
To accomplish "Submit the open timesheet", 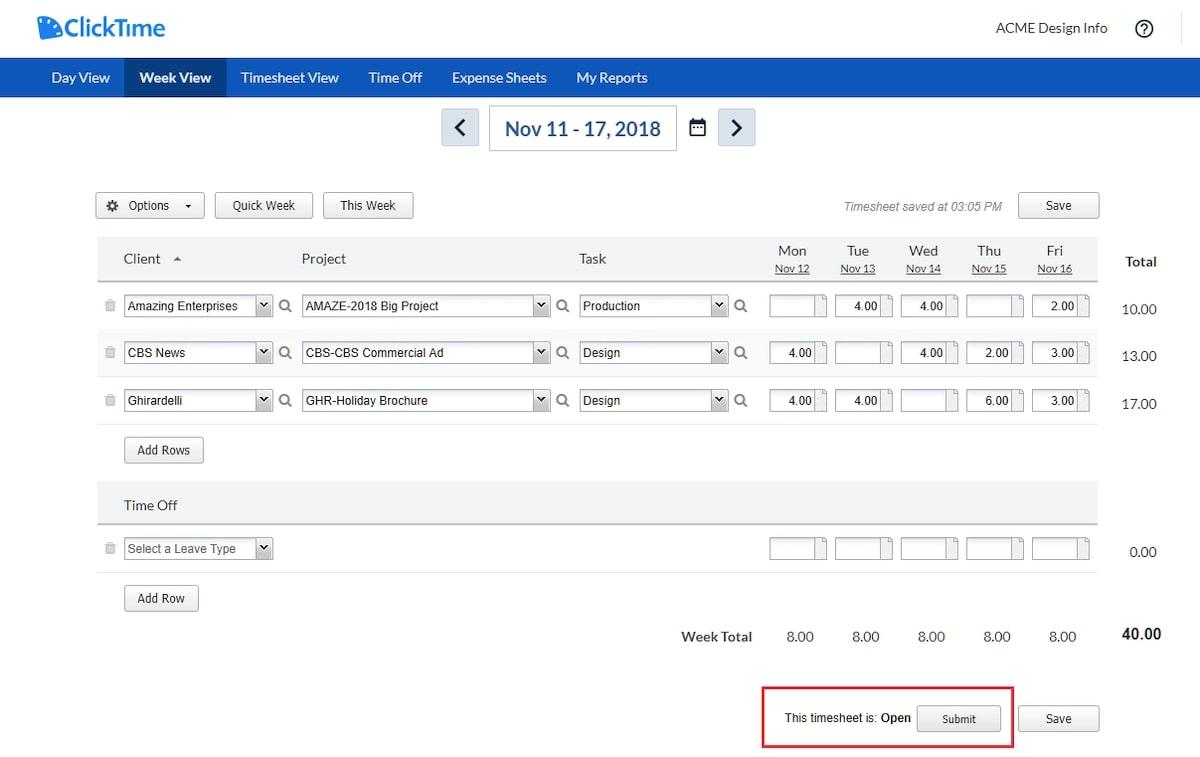I will click(958, 719).
